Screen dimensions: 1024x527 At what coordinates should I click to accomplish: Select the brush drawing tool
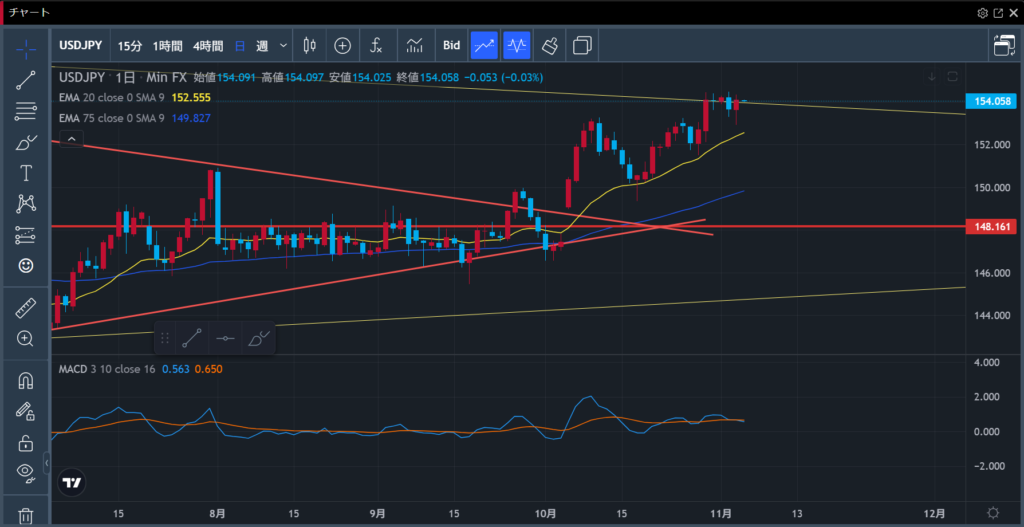click(26, 143)
